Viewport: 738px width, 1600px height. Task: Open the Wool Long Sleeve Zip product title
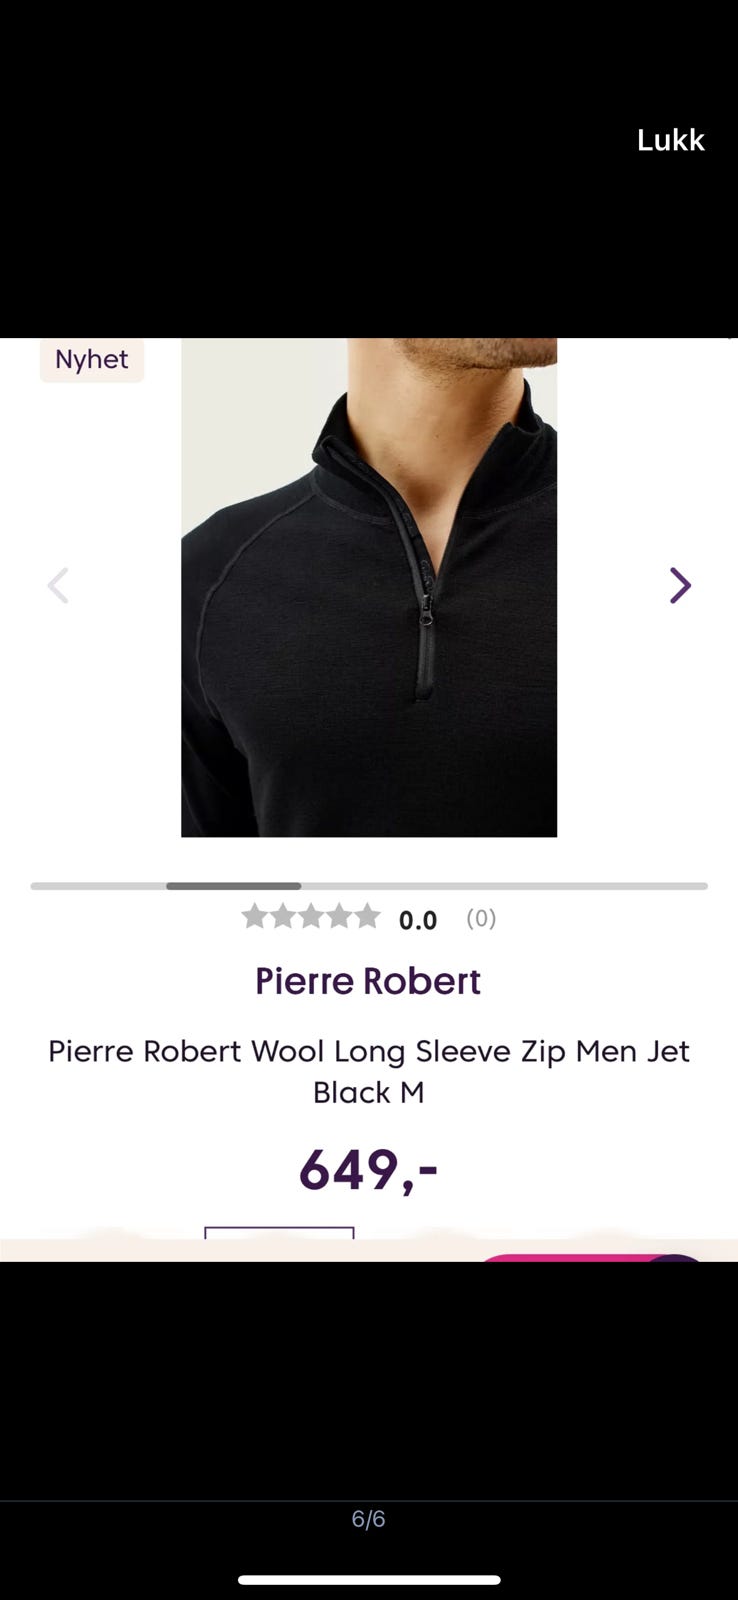coord(368,1071)
